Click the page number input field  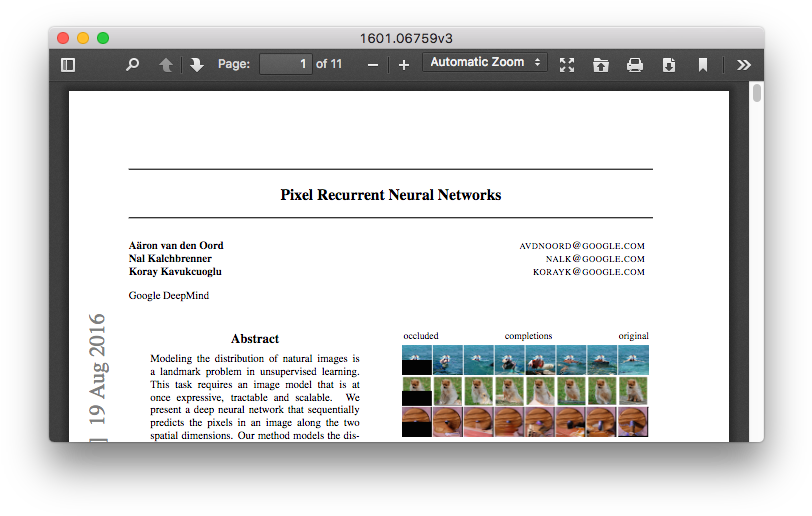coord(286,64)
